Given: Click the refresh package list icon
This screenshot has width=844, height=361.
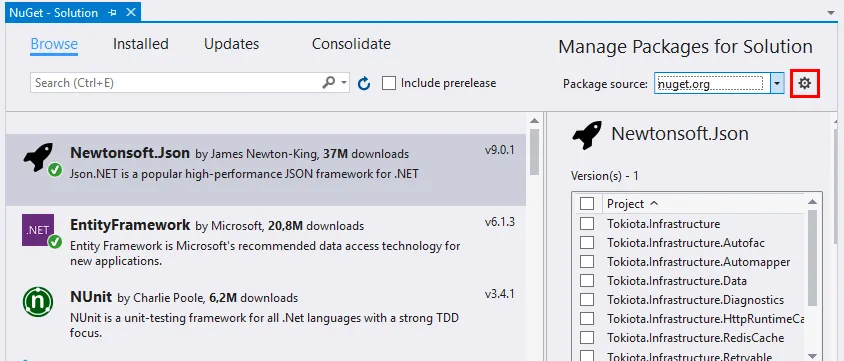Looking at the screenshot, I should click(x=364, y=83).
